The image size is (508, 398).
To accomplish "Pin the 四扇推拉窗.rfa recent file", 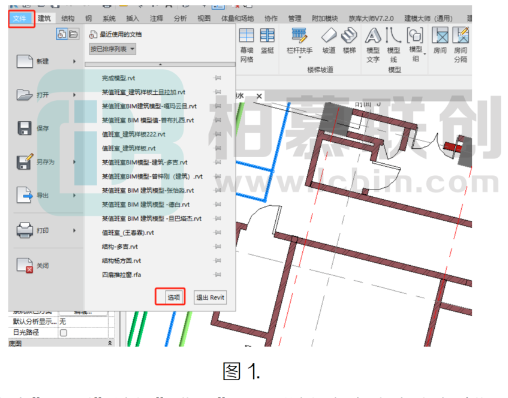I will point(218,274).
